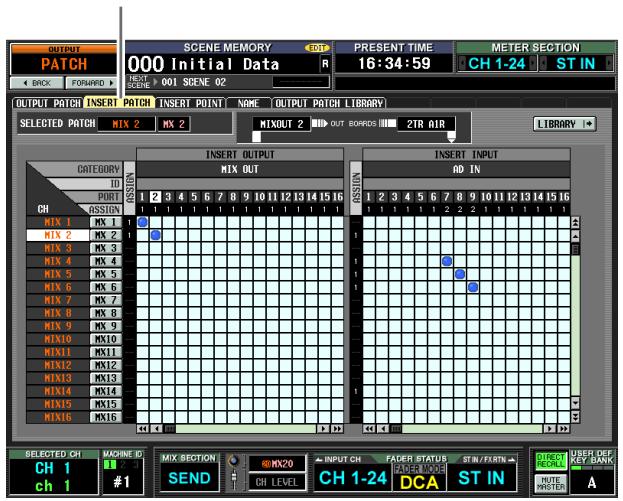Toggle the MIX 5 to AD IN 8 patch
623x501 pixels.
[460, 274]
